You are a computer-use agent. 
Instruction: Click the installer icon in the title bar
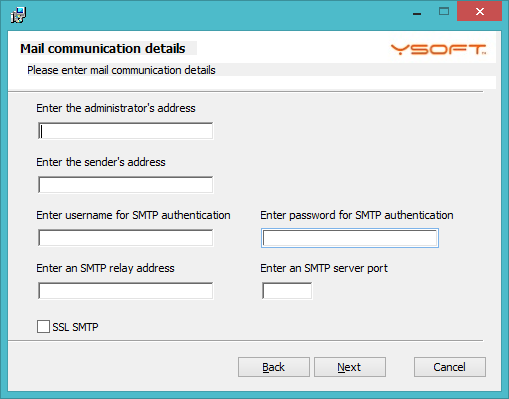[18, 15]
